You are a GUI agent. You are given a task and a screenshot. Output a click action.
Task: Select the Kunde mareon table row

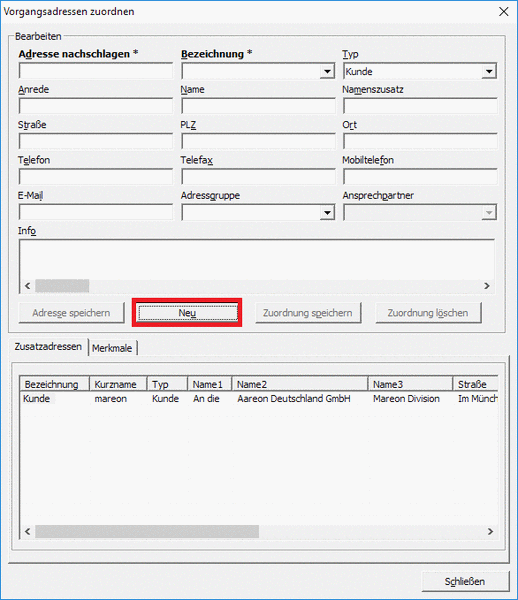point(259,399)
